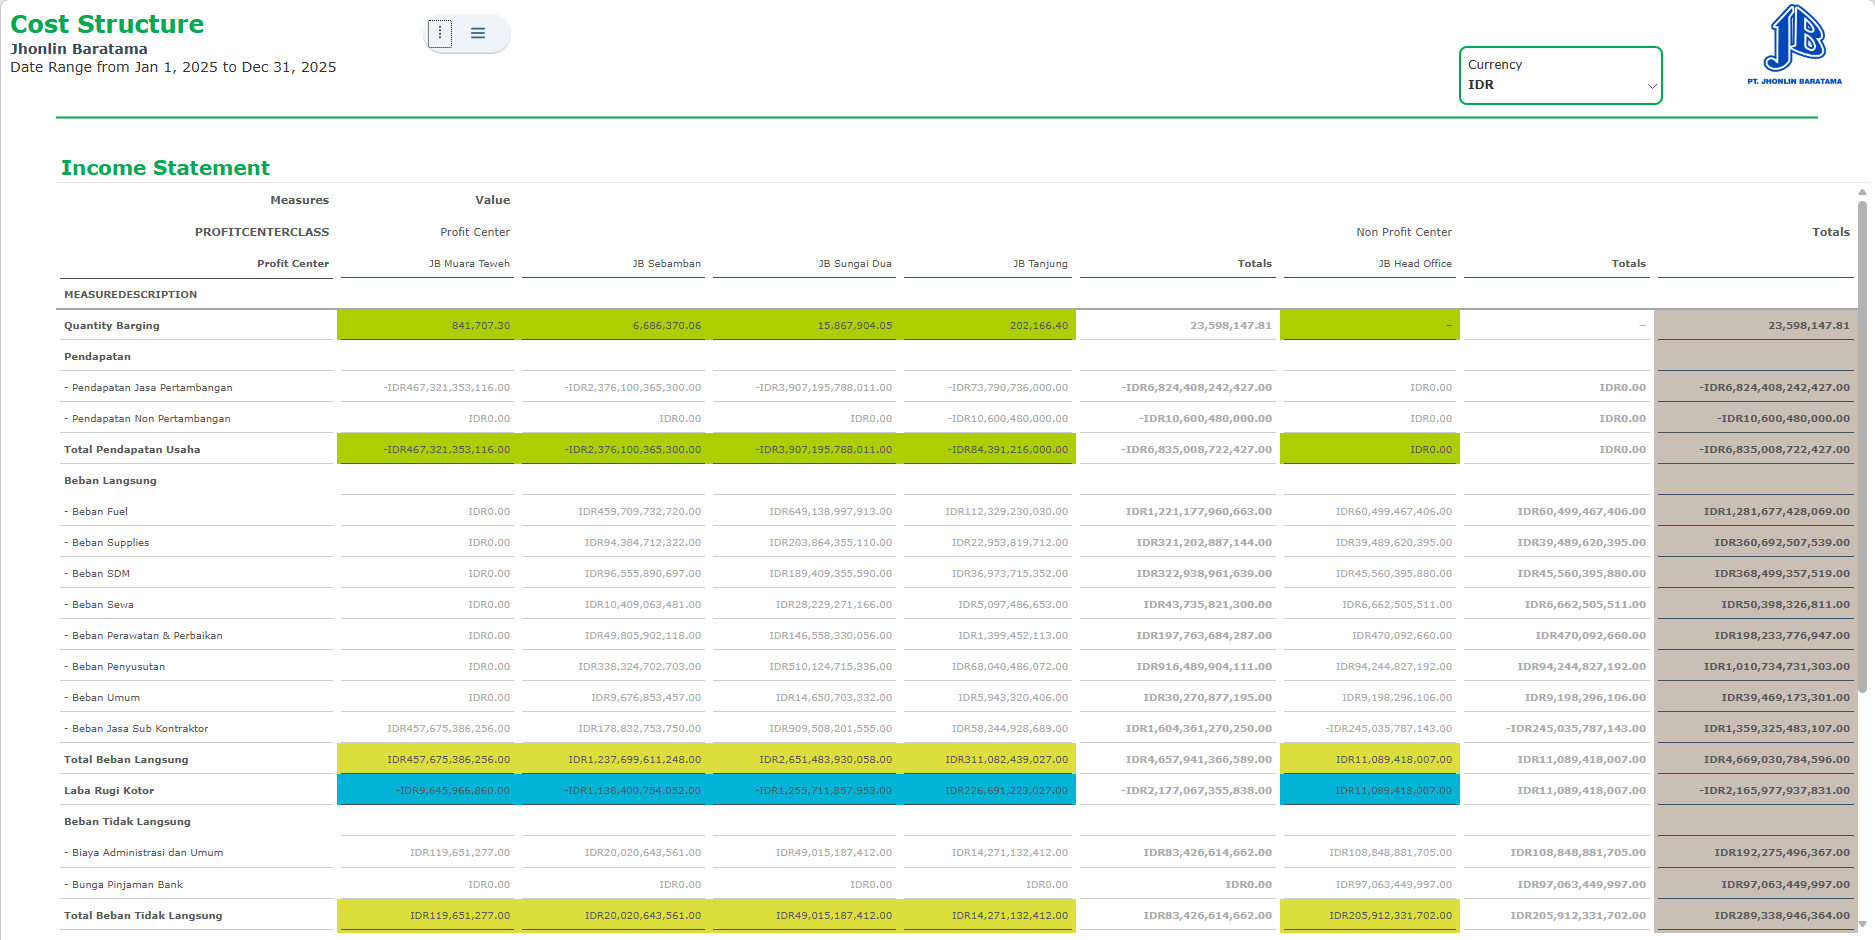
Task: Click the scrollbar down arrow
Action: [1862, 924]
